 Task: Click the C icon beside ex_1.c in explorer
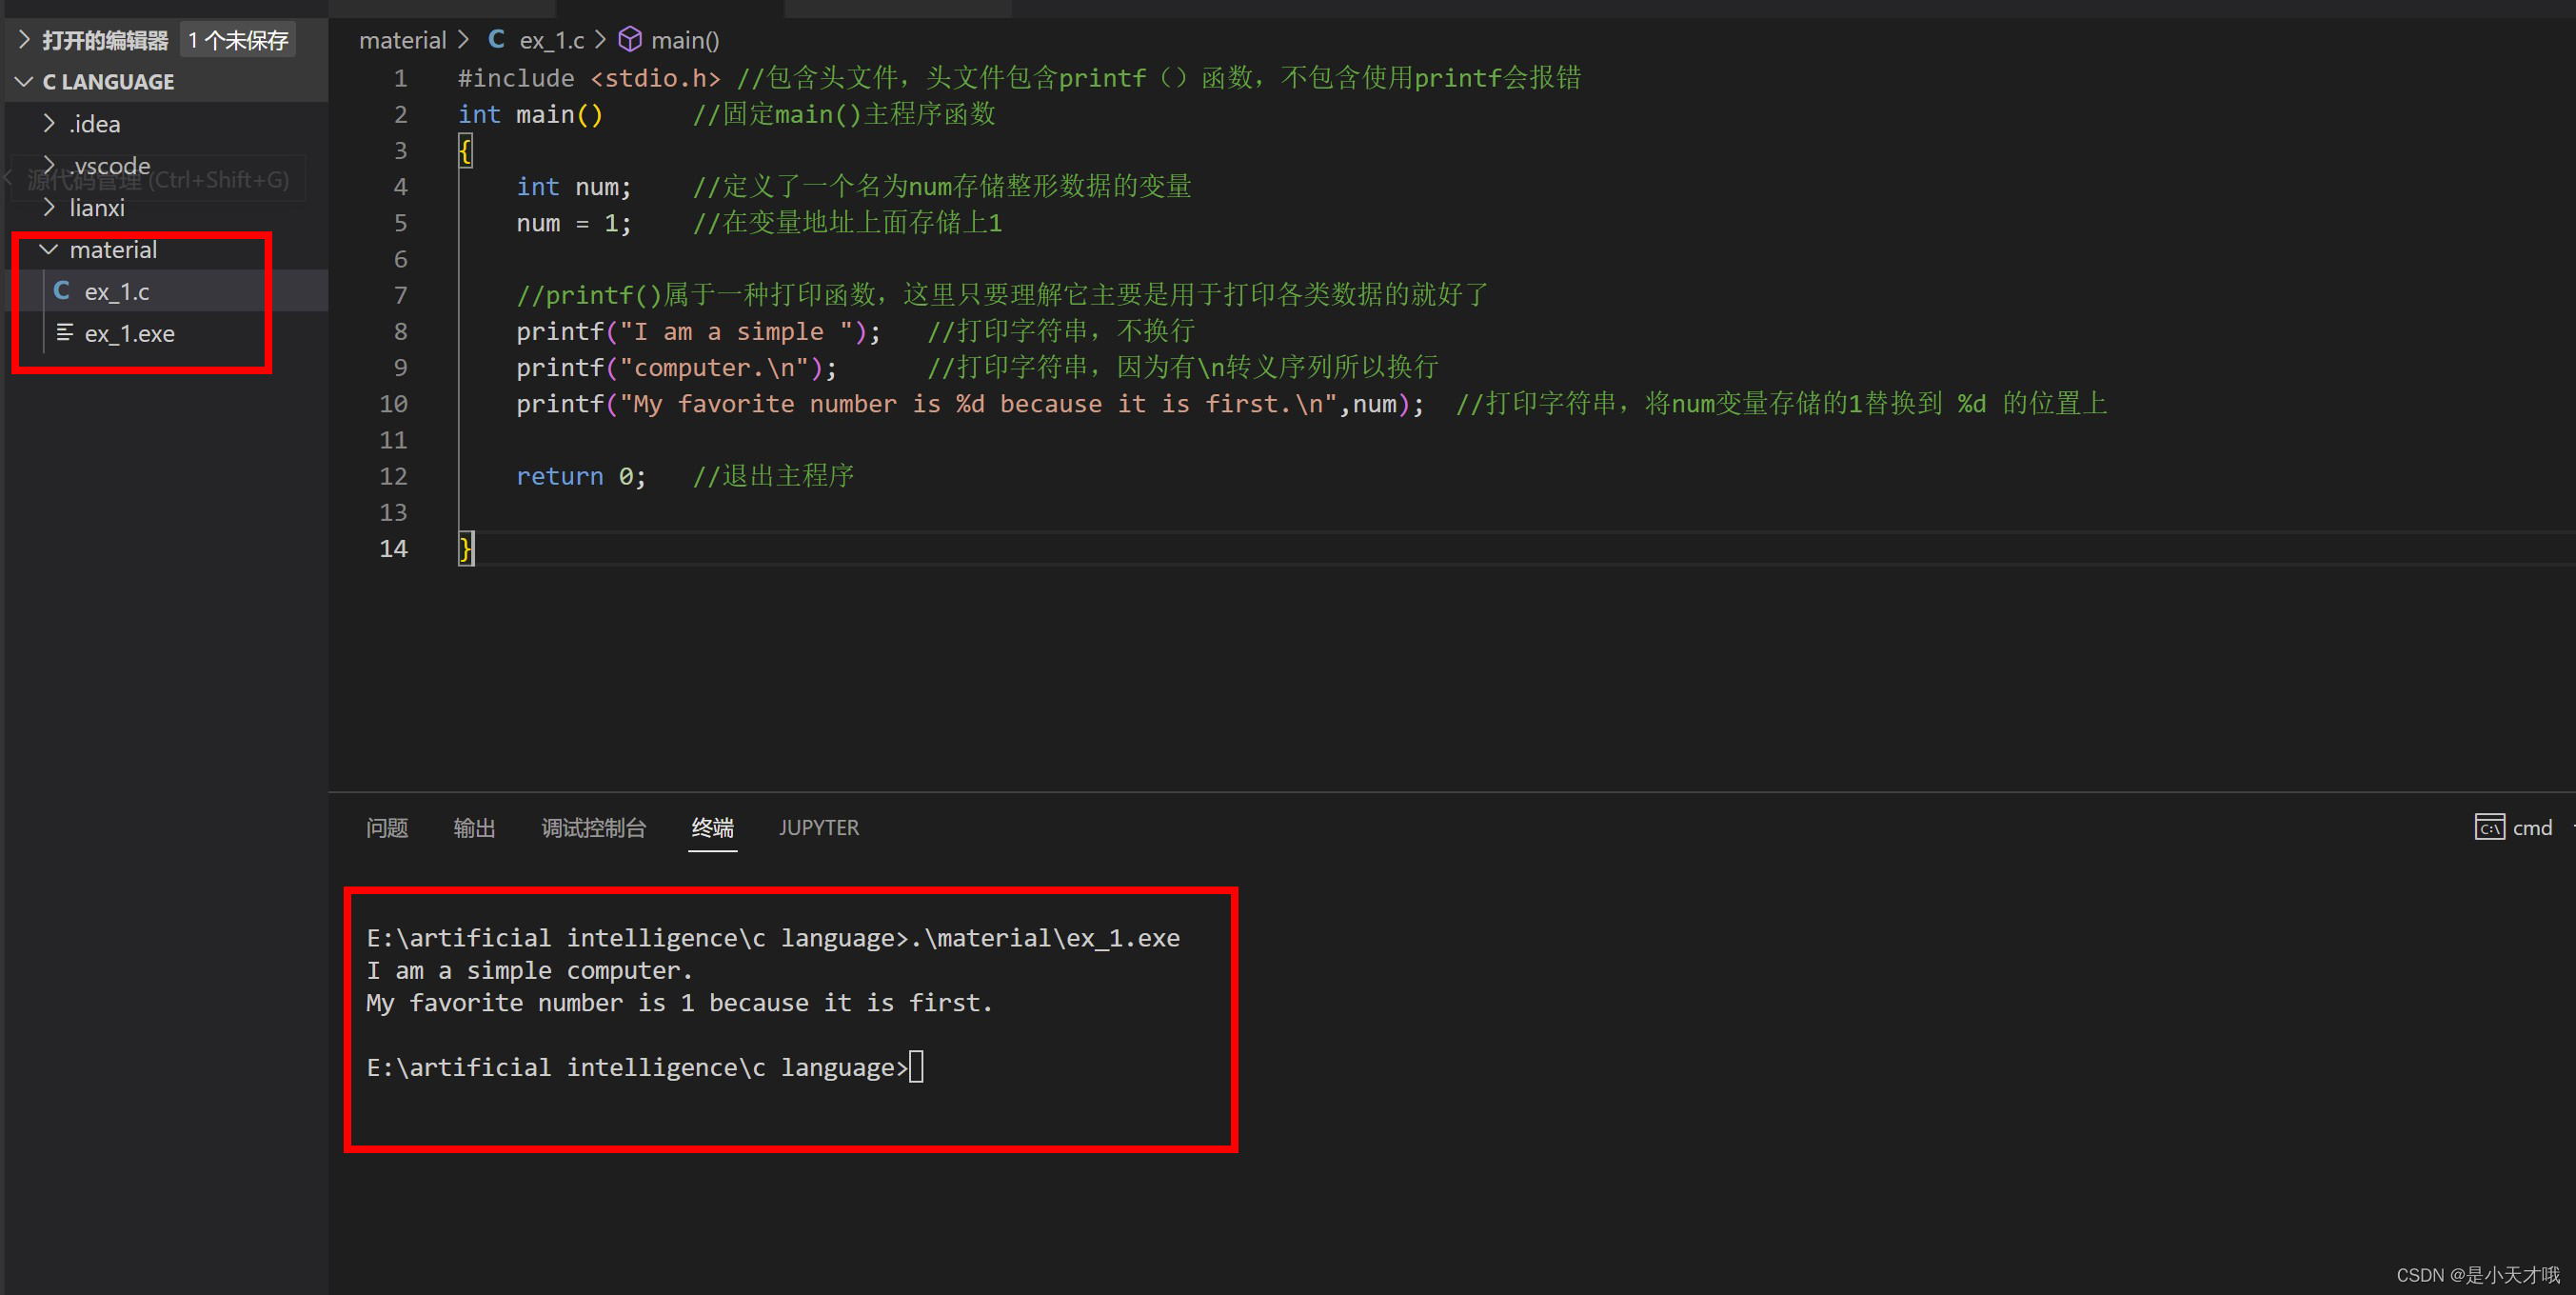coord(62,291)
